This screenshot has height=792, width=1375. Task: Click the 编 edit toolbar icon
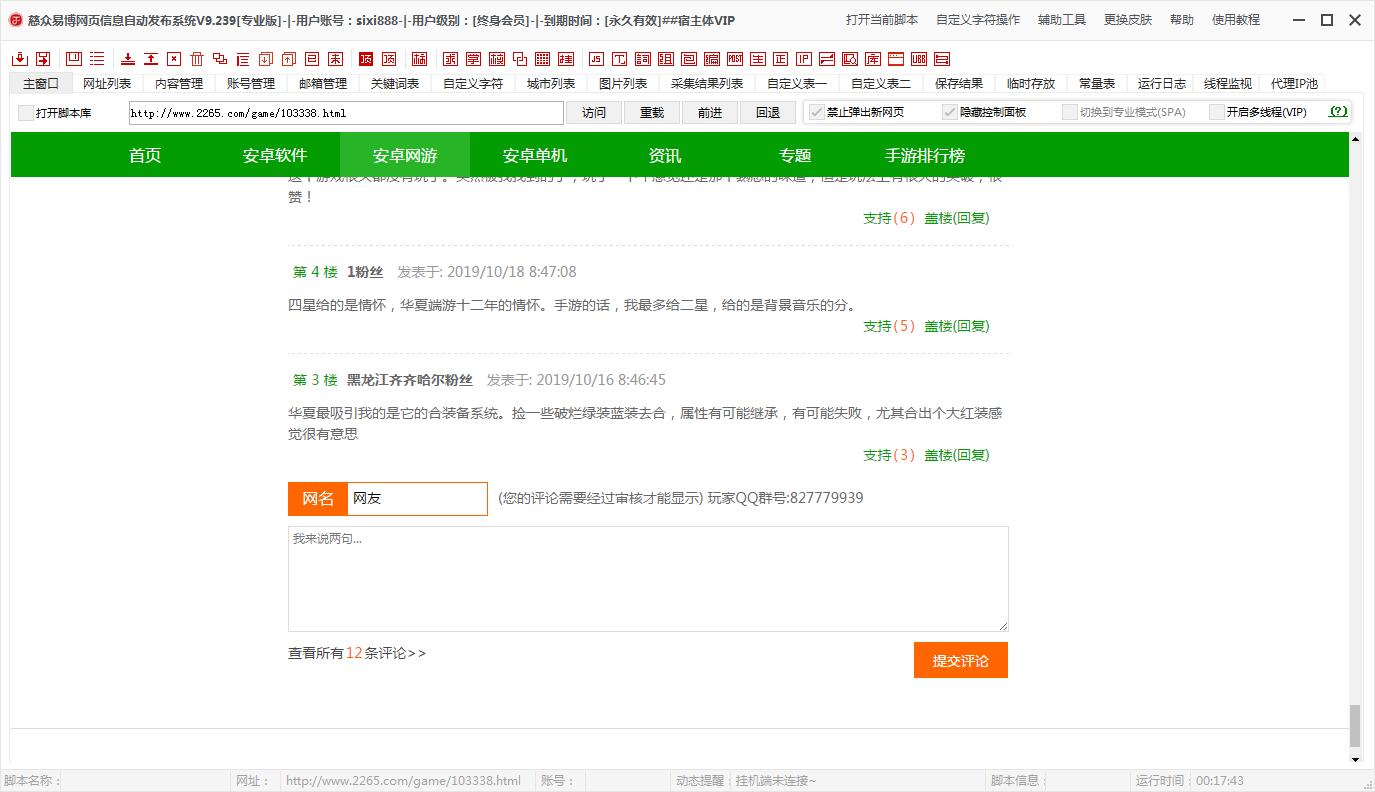click(x=712, y=59)
